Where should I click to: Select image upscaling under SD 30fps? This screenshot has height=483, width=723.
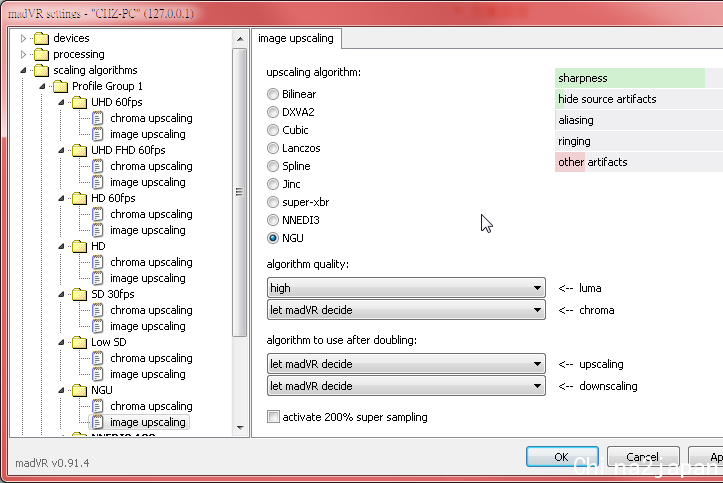pos(147,326)
